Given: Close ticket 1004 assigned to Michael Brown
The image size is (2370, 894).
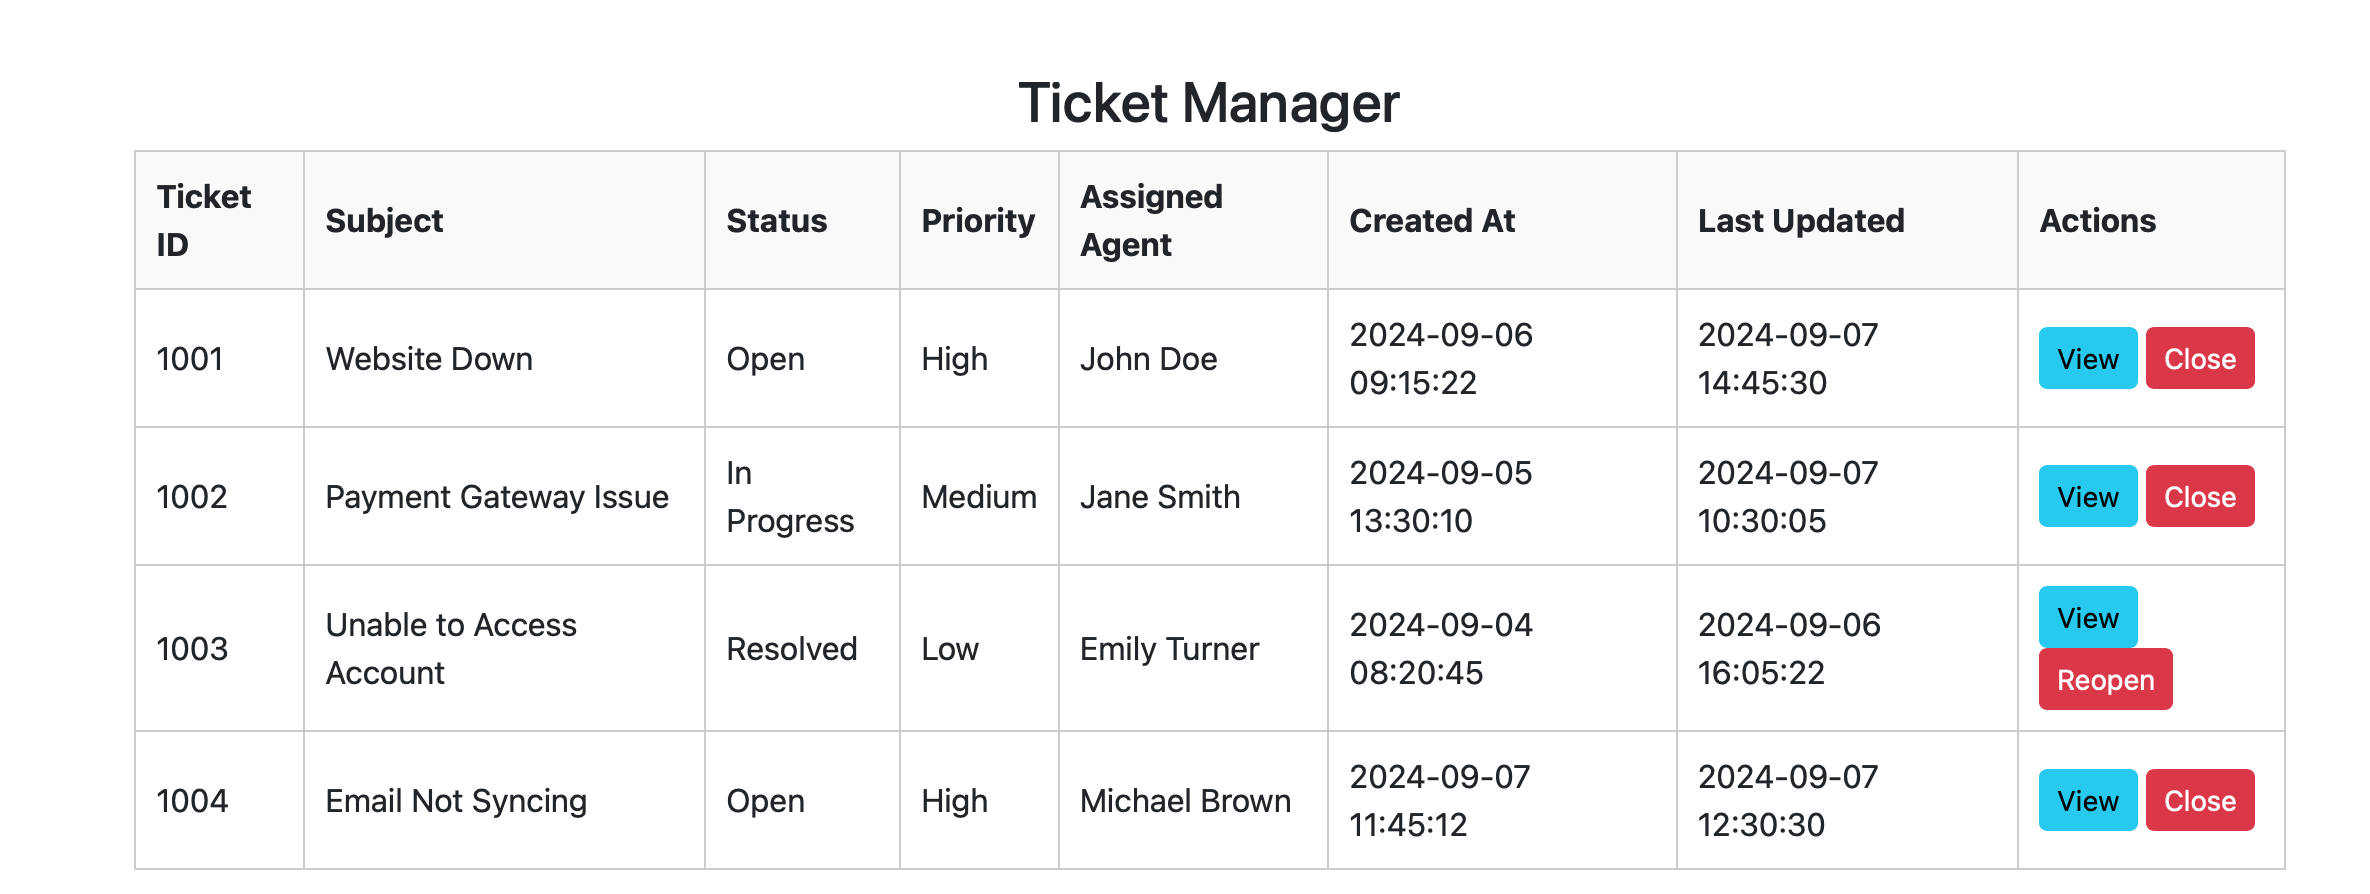Looking at the screenshot, I should (2199, 800).
